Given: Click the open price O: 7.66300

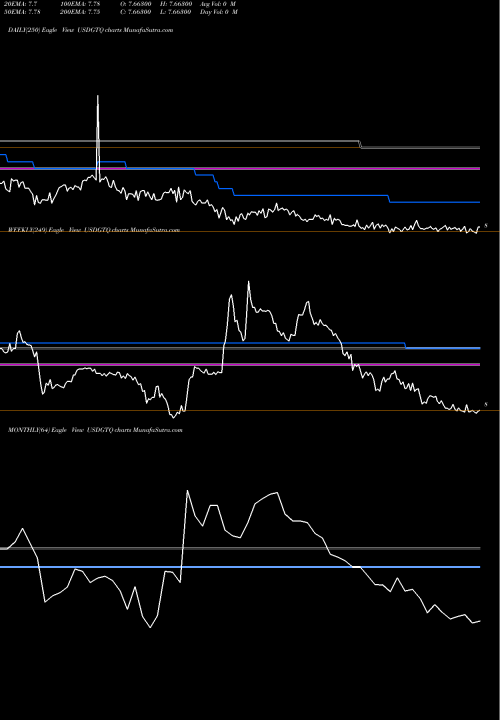Looking at the screenshot, I should (x=135, y=3).
